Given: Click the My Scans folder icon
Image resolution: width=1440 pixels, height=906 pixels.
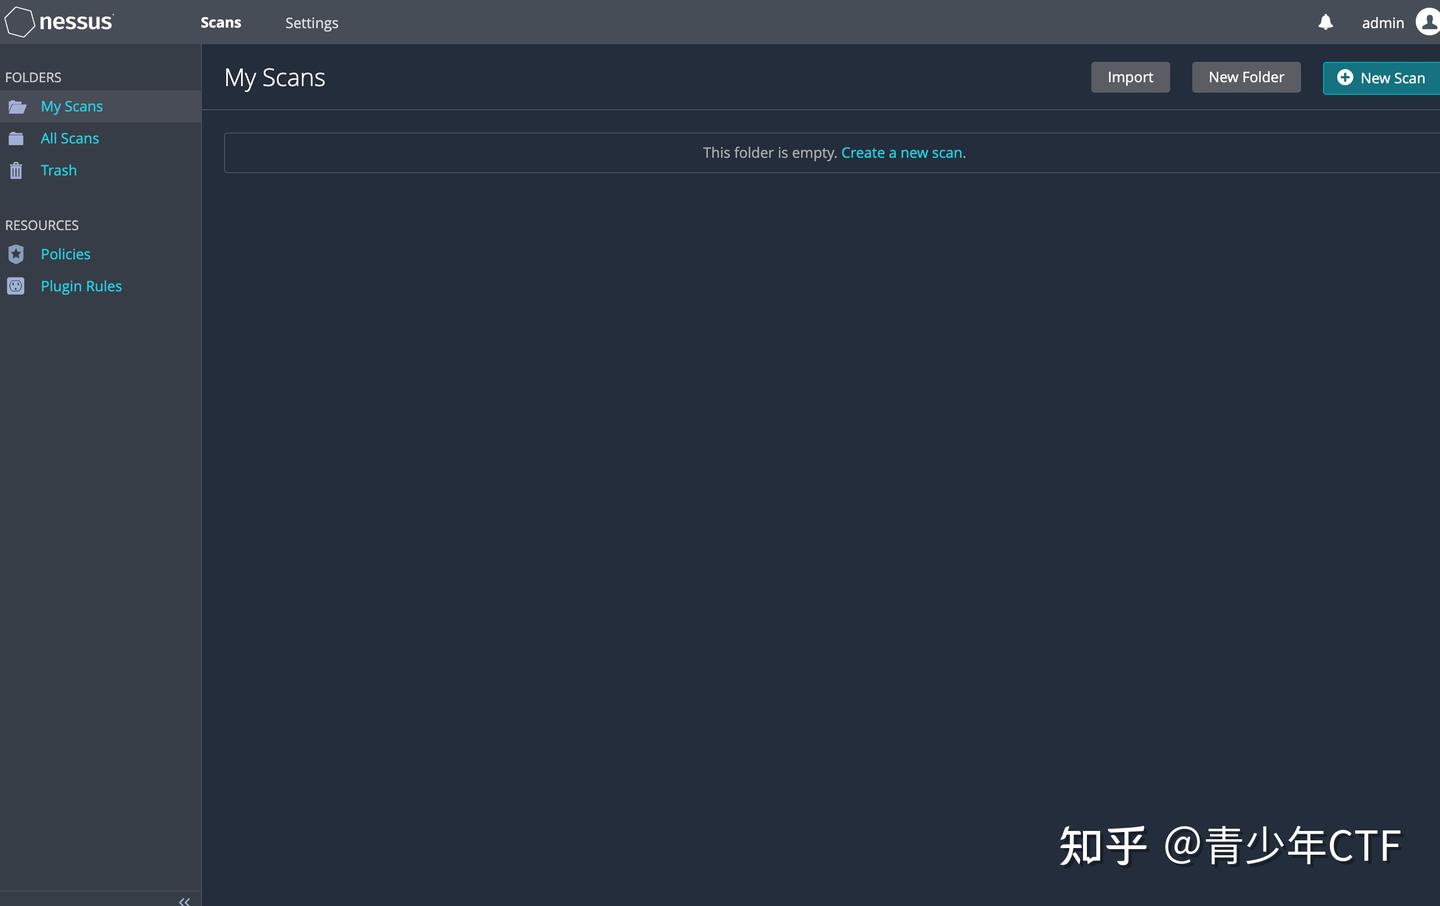Looking at the screenshot, I should pos(16,106).
